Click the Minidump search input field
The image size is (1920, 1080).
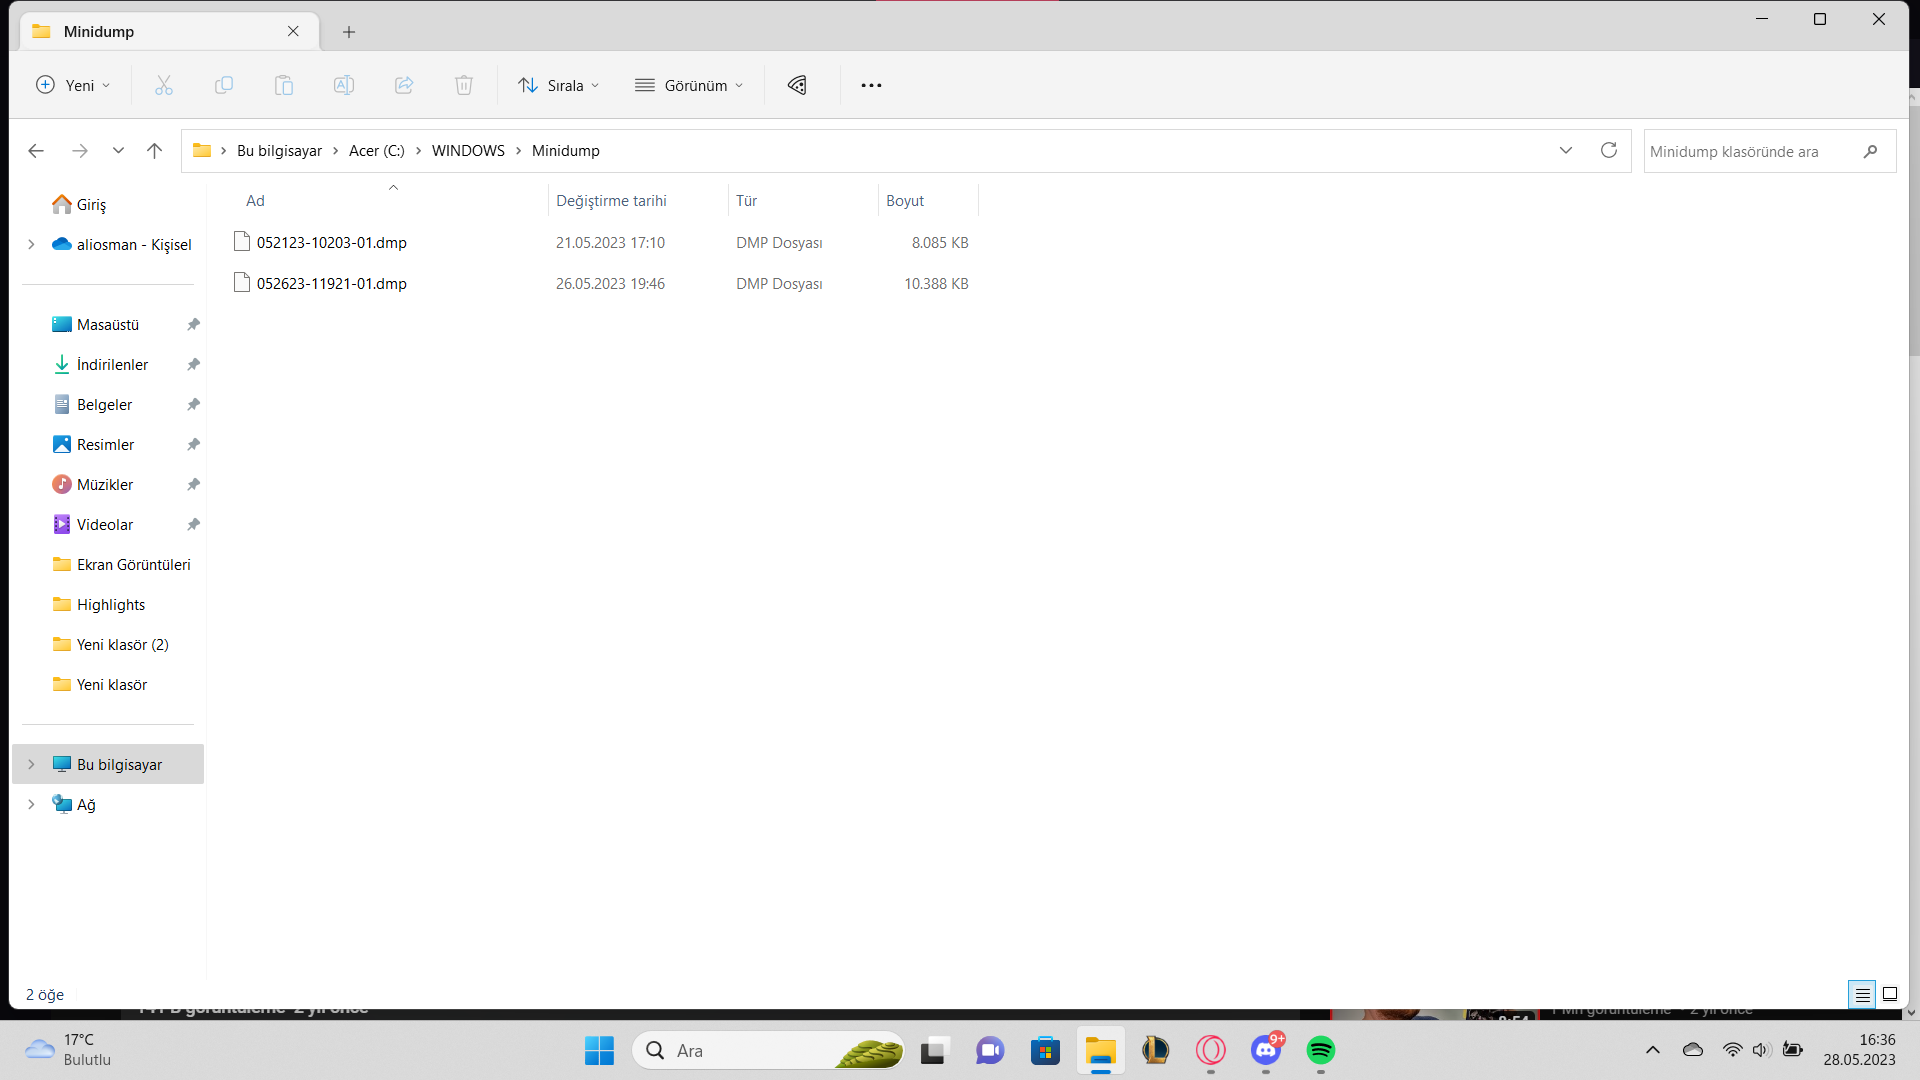pos(1750,151)
